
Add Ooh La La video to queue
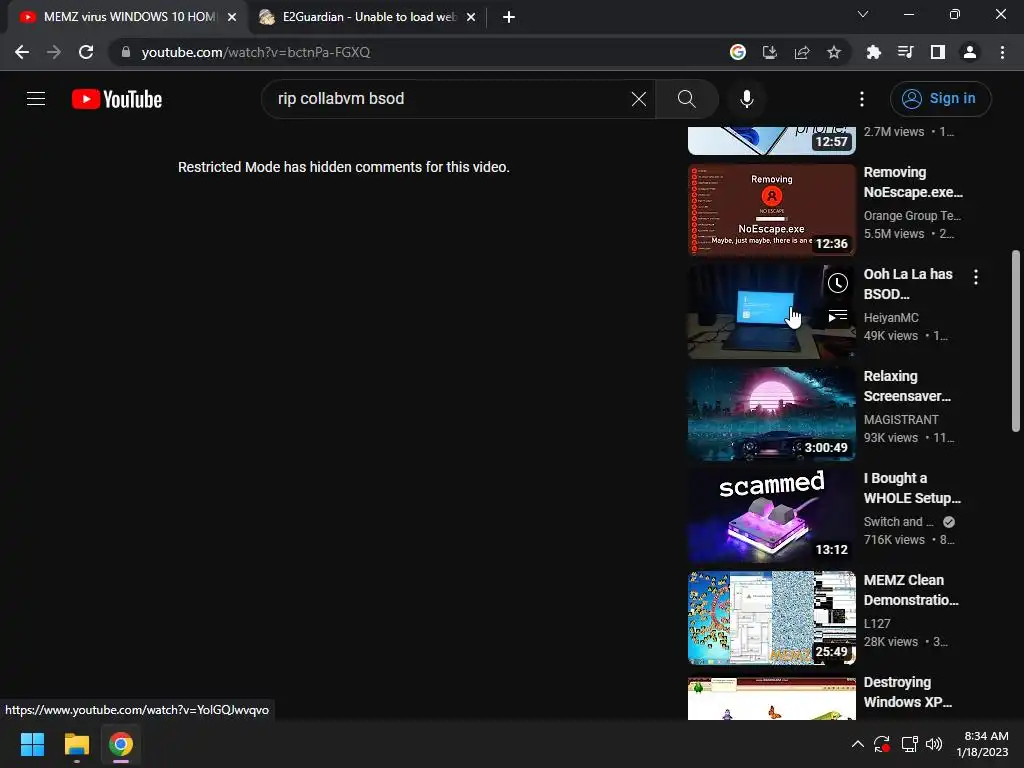(x=838, y=316)
